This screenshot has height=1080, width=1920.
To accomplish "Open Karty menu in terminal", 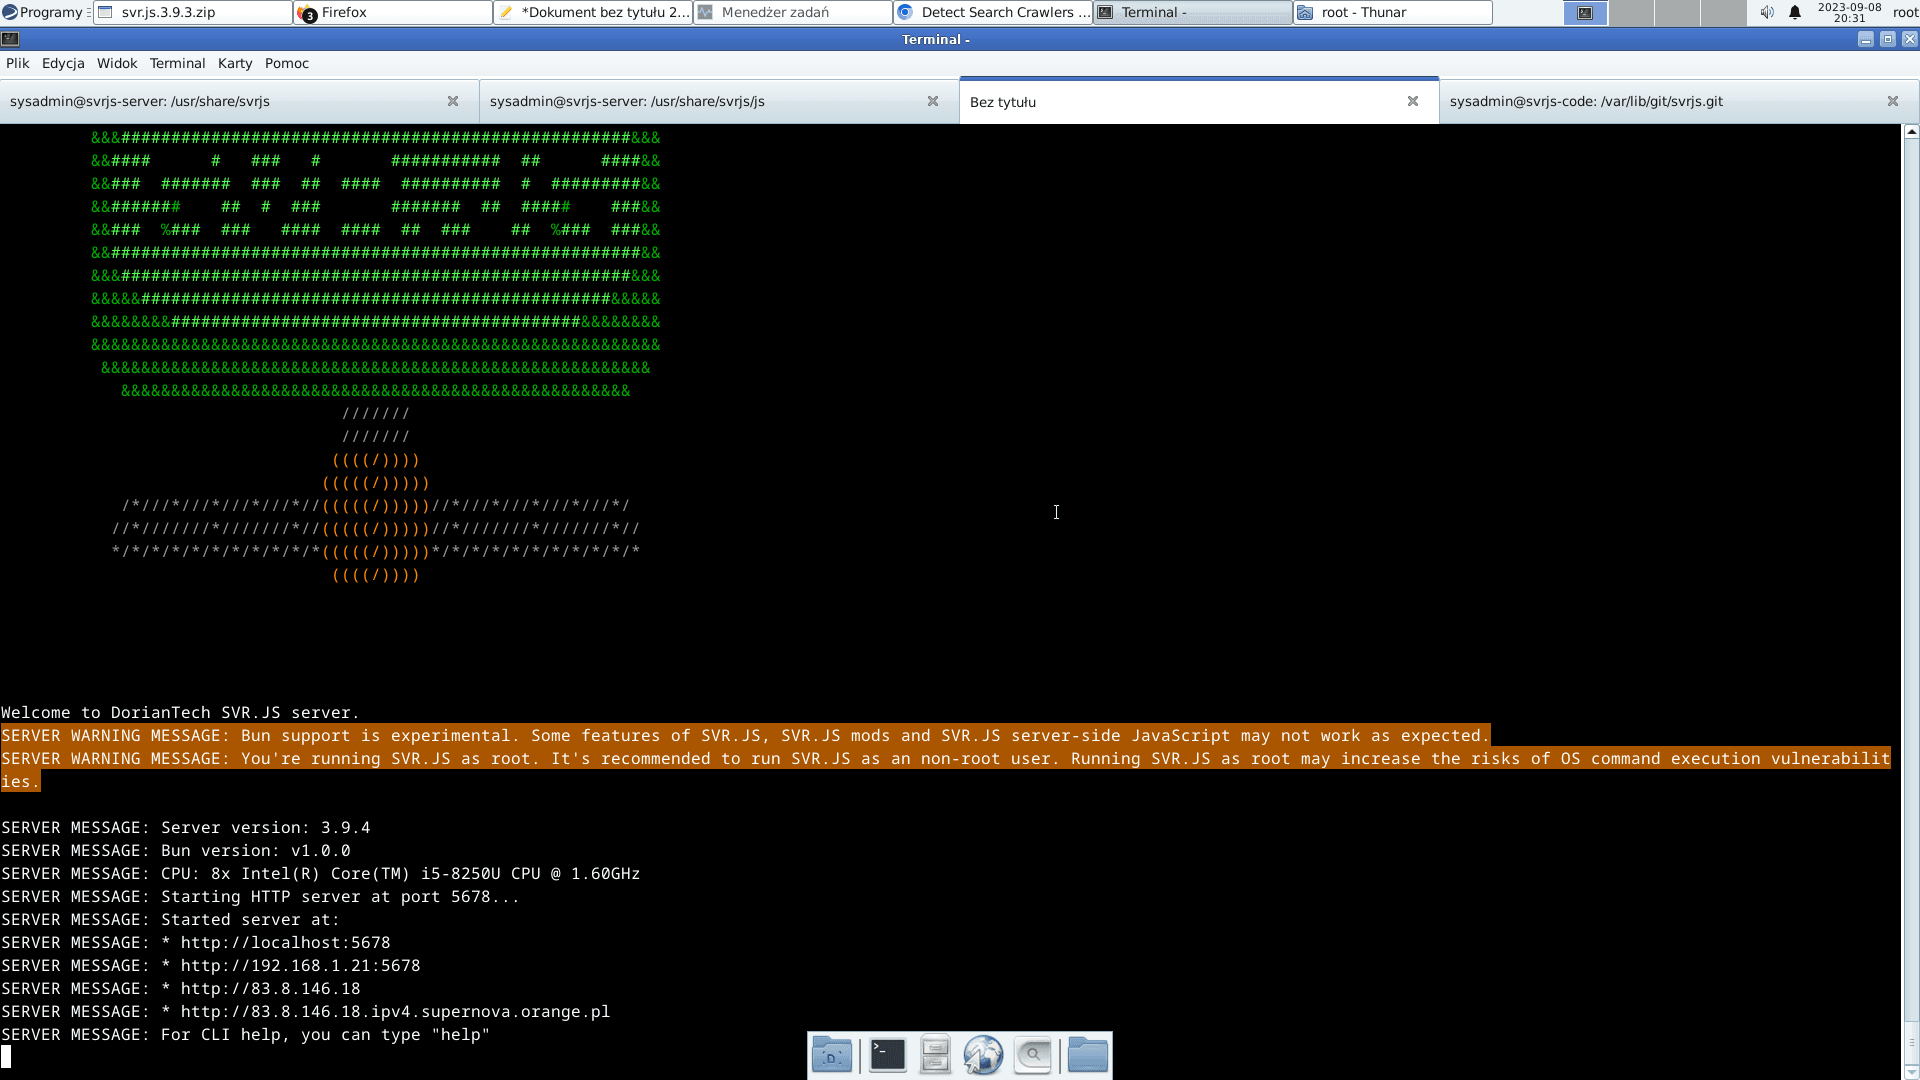I will 235,63.
